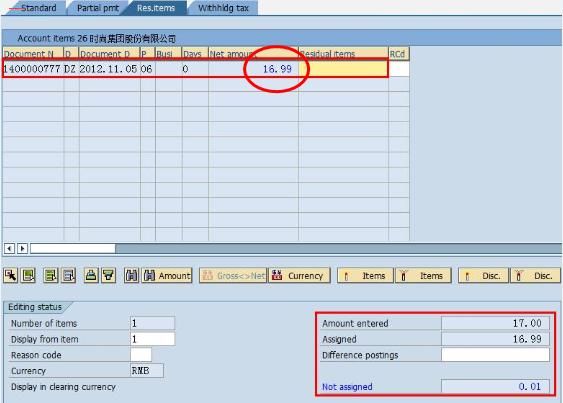Click the select/choose cursor icon in toolbar
Image resolution: width=563 pixels, height=403 pixels.
coord(11,275)
